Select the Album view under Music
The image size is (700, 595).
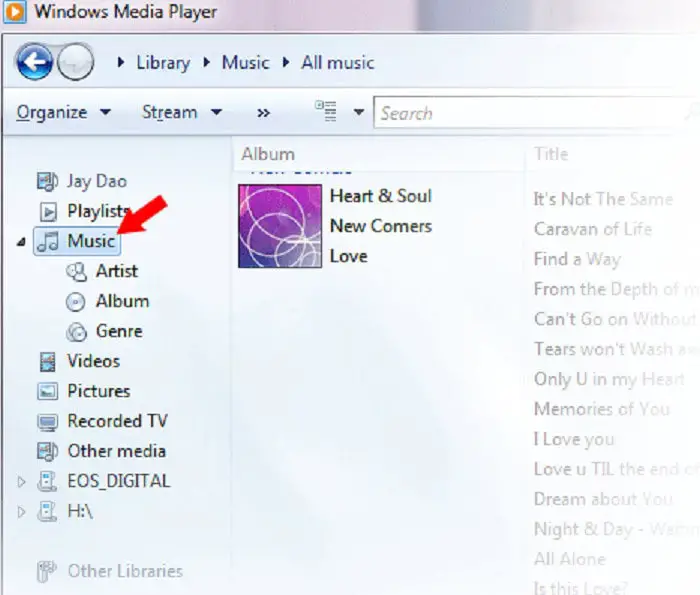coord(122,301)
